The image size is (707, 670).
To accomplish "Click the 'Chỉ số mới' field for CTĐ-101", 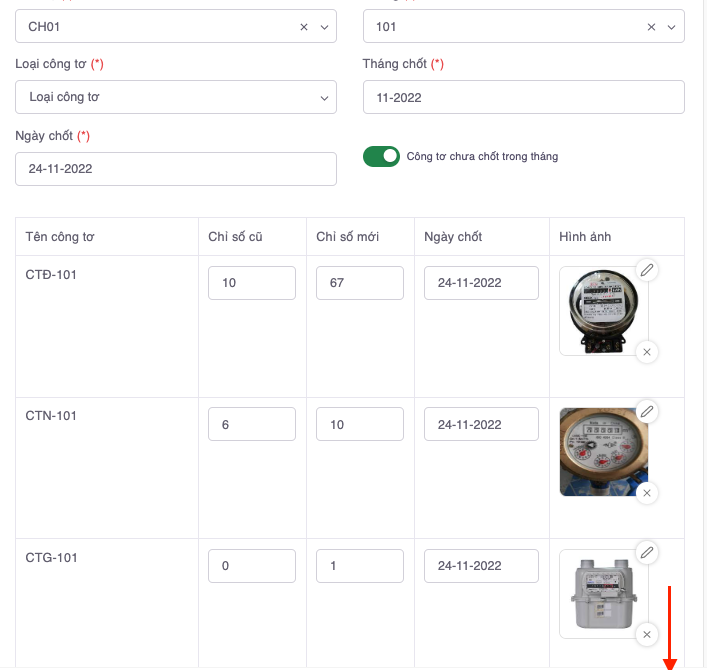I will tap(359, 283).
